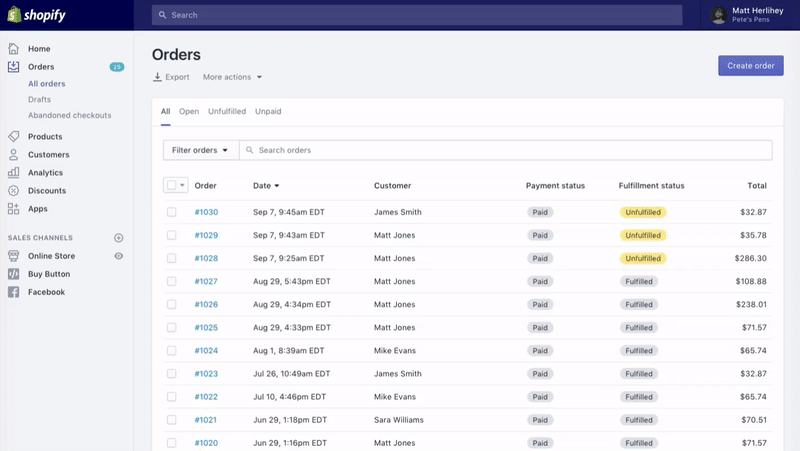This screenshot has width=800, height=451.
Task: Open the Facebook sales channel
Action: click(46, 292)
